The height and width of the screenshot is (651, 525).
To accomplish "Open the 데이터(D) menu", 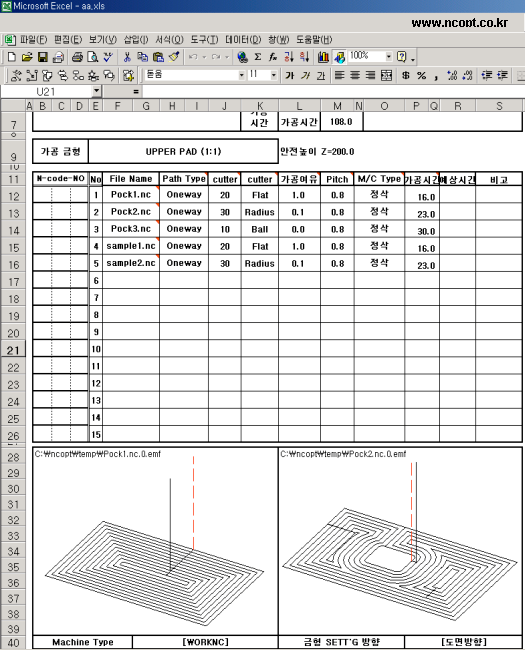I will click(x=243, y=40).
